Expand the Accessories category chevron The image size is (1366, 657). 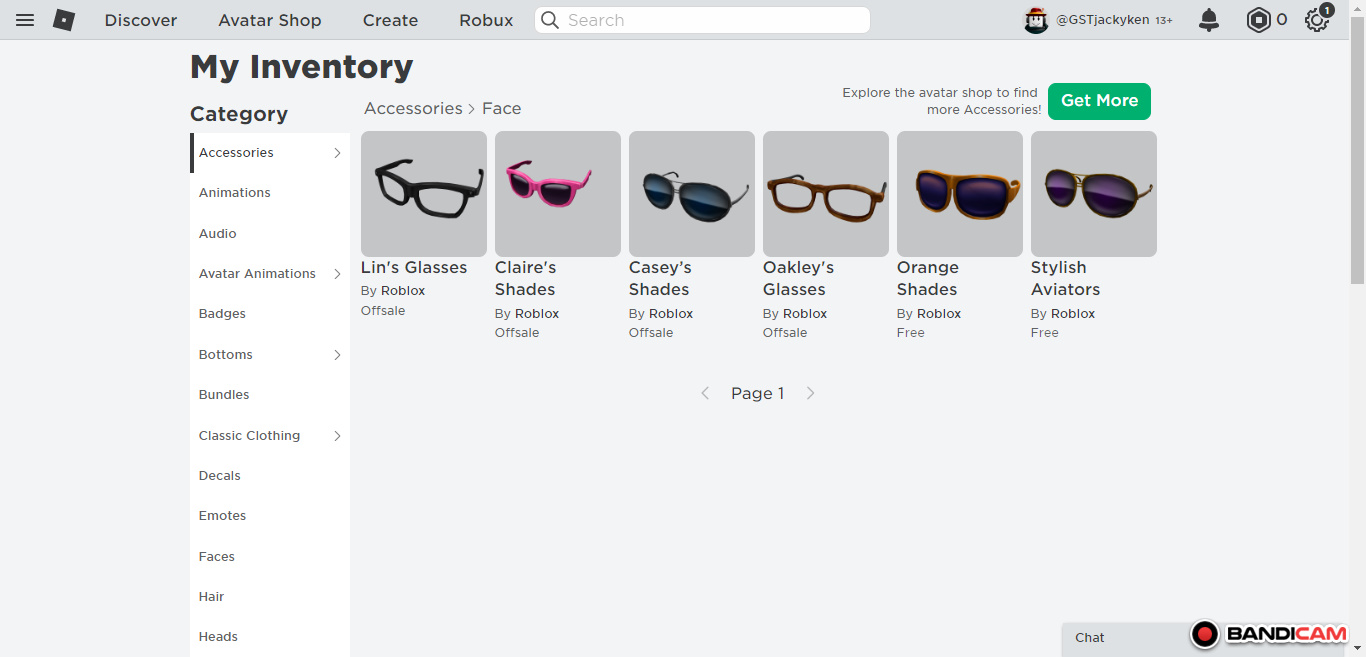[x=337, y=153]
